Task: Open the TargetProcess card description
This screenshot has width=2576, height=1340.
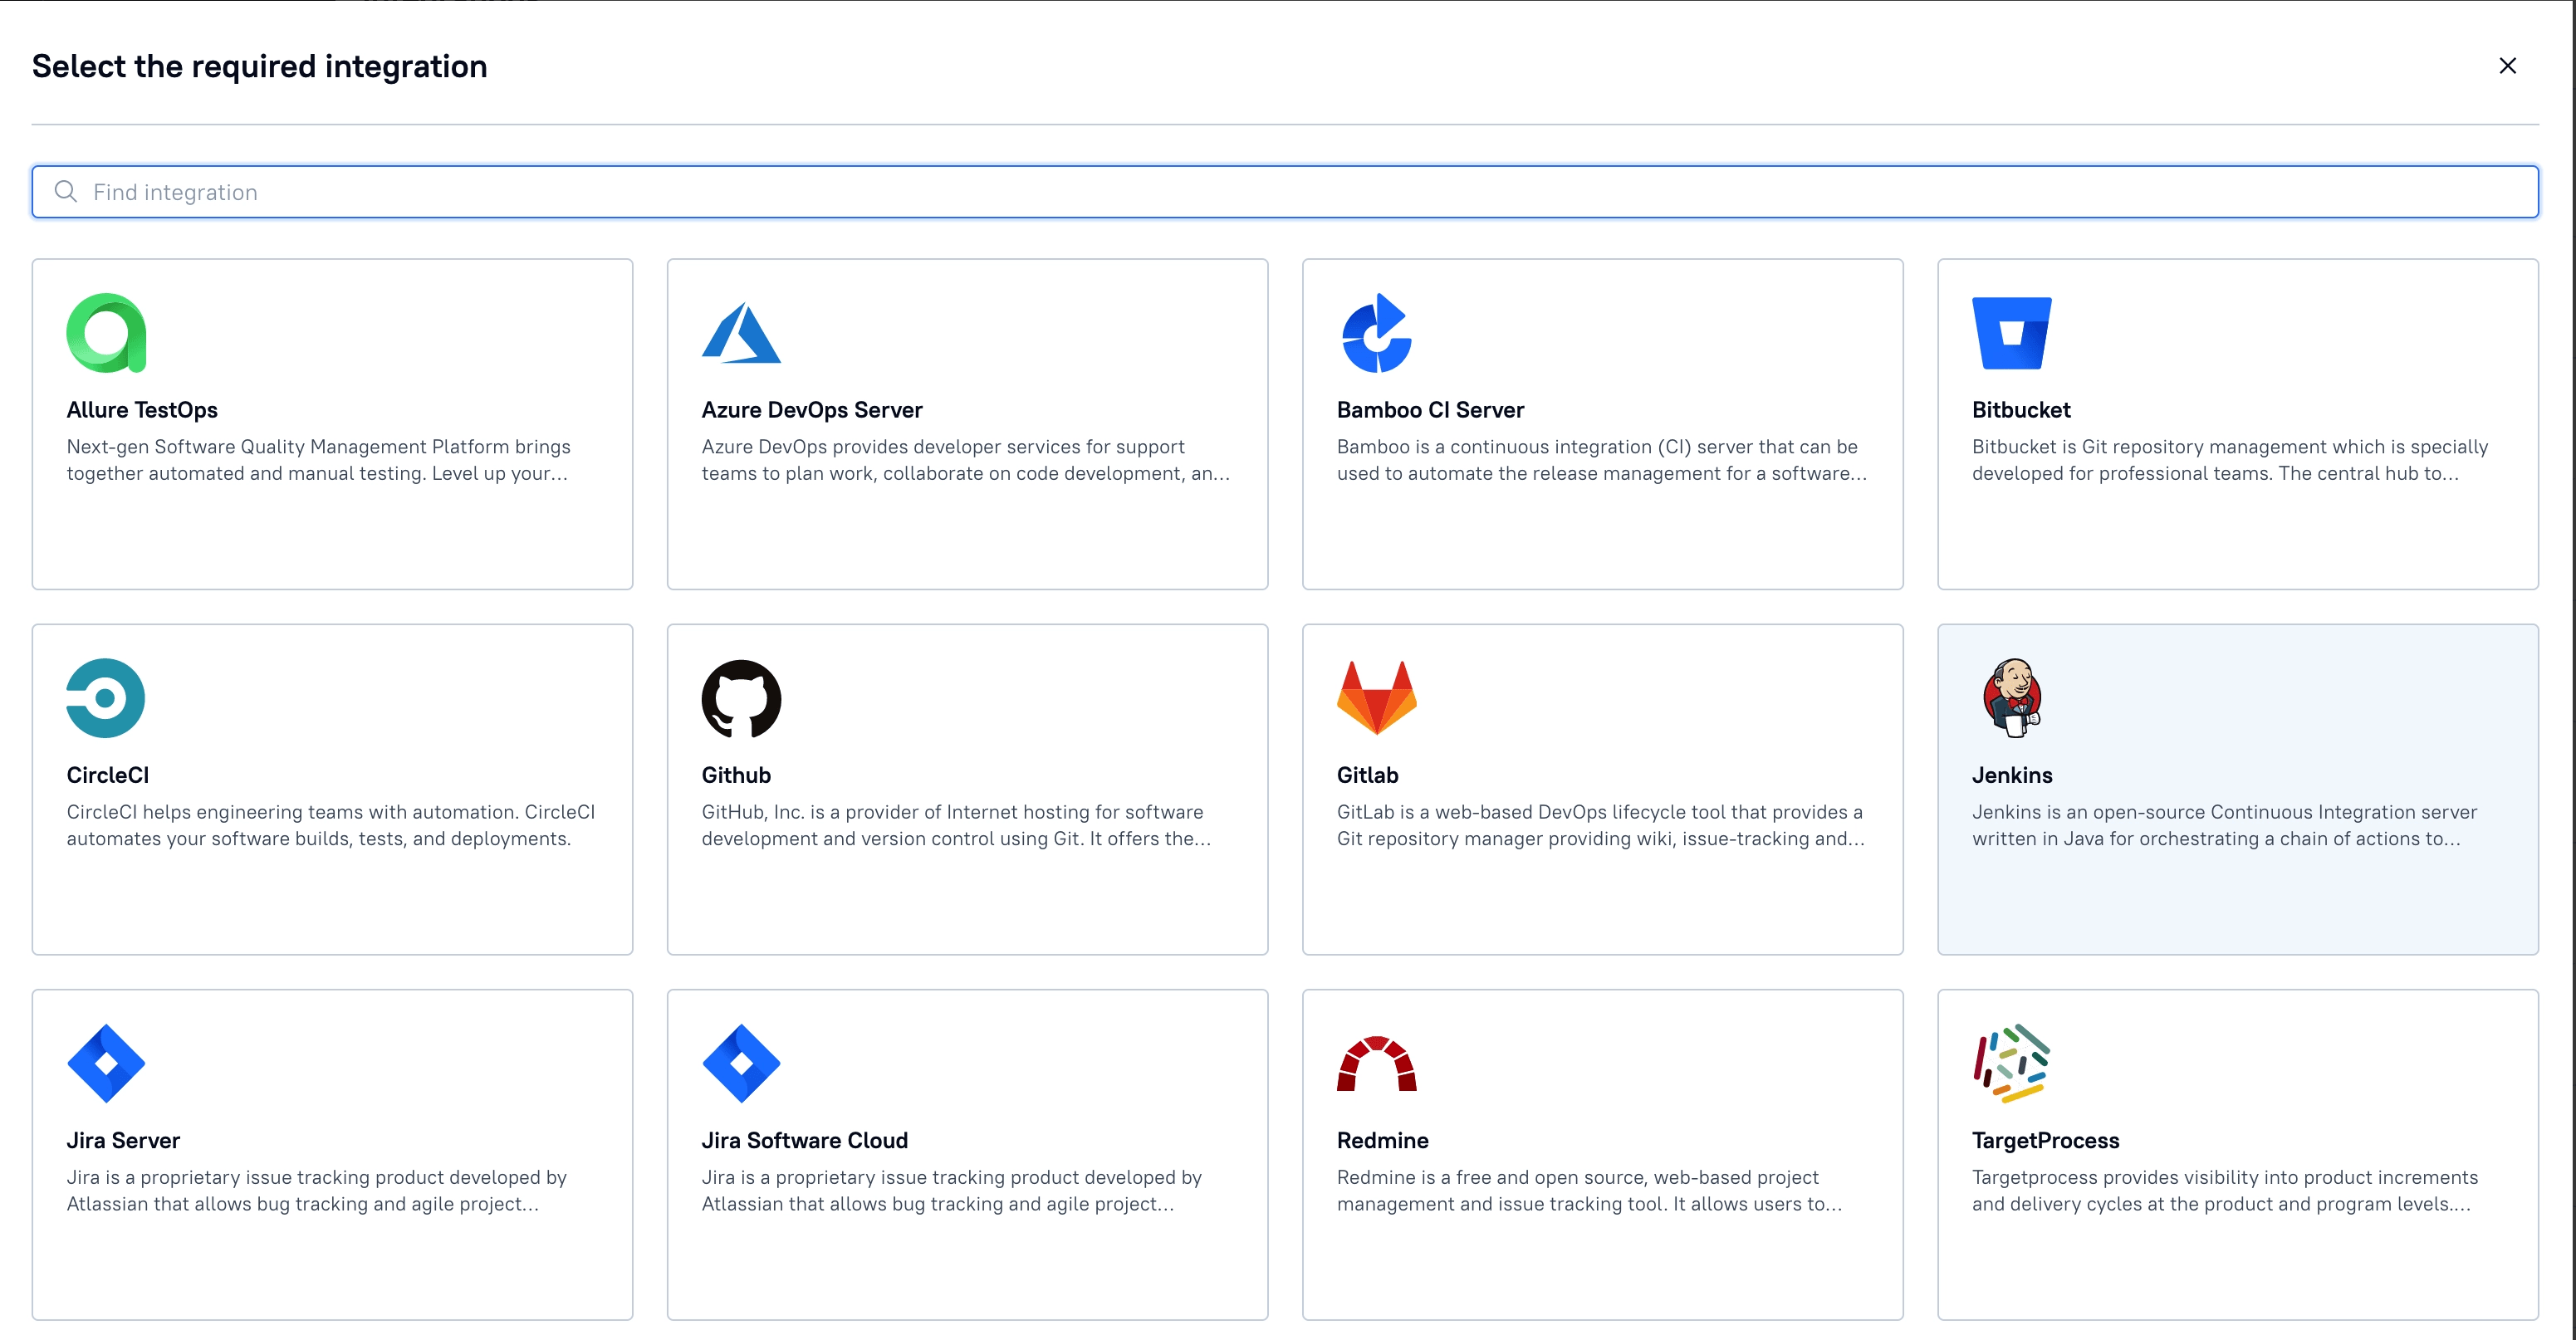Action: pos(2224,1190)
